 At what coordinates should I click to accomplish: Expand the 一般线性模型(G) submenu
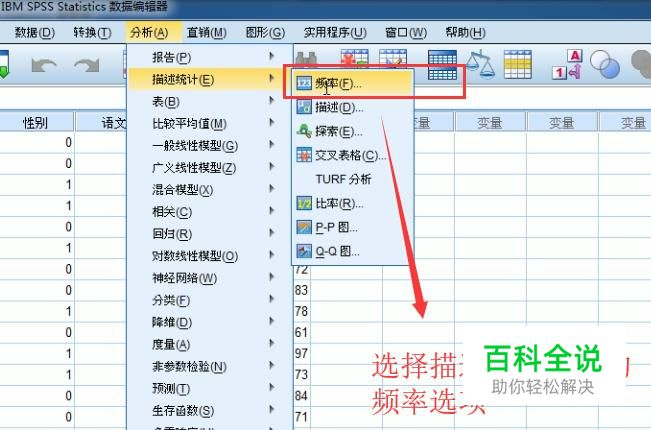[x=209, y=145]
